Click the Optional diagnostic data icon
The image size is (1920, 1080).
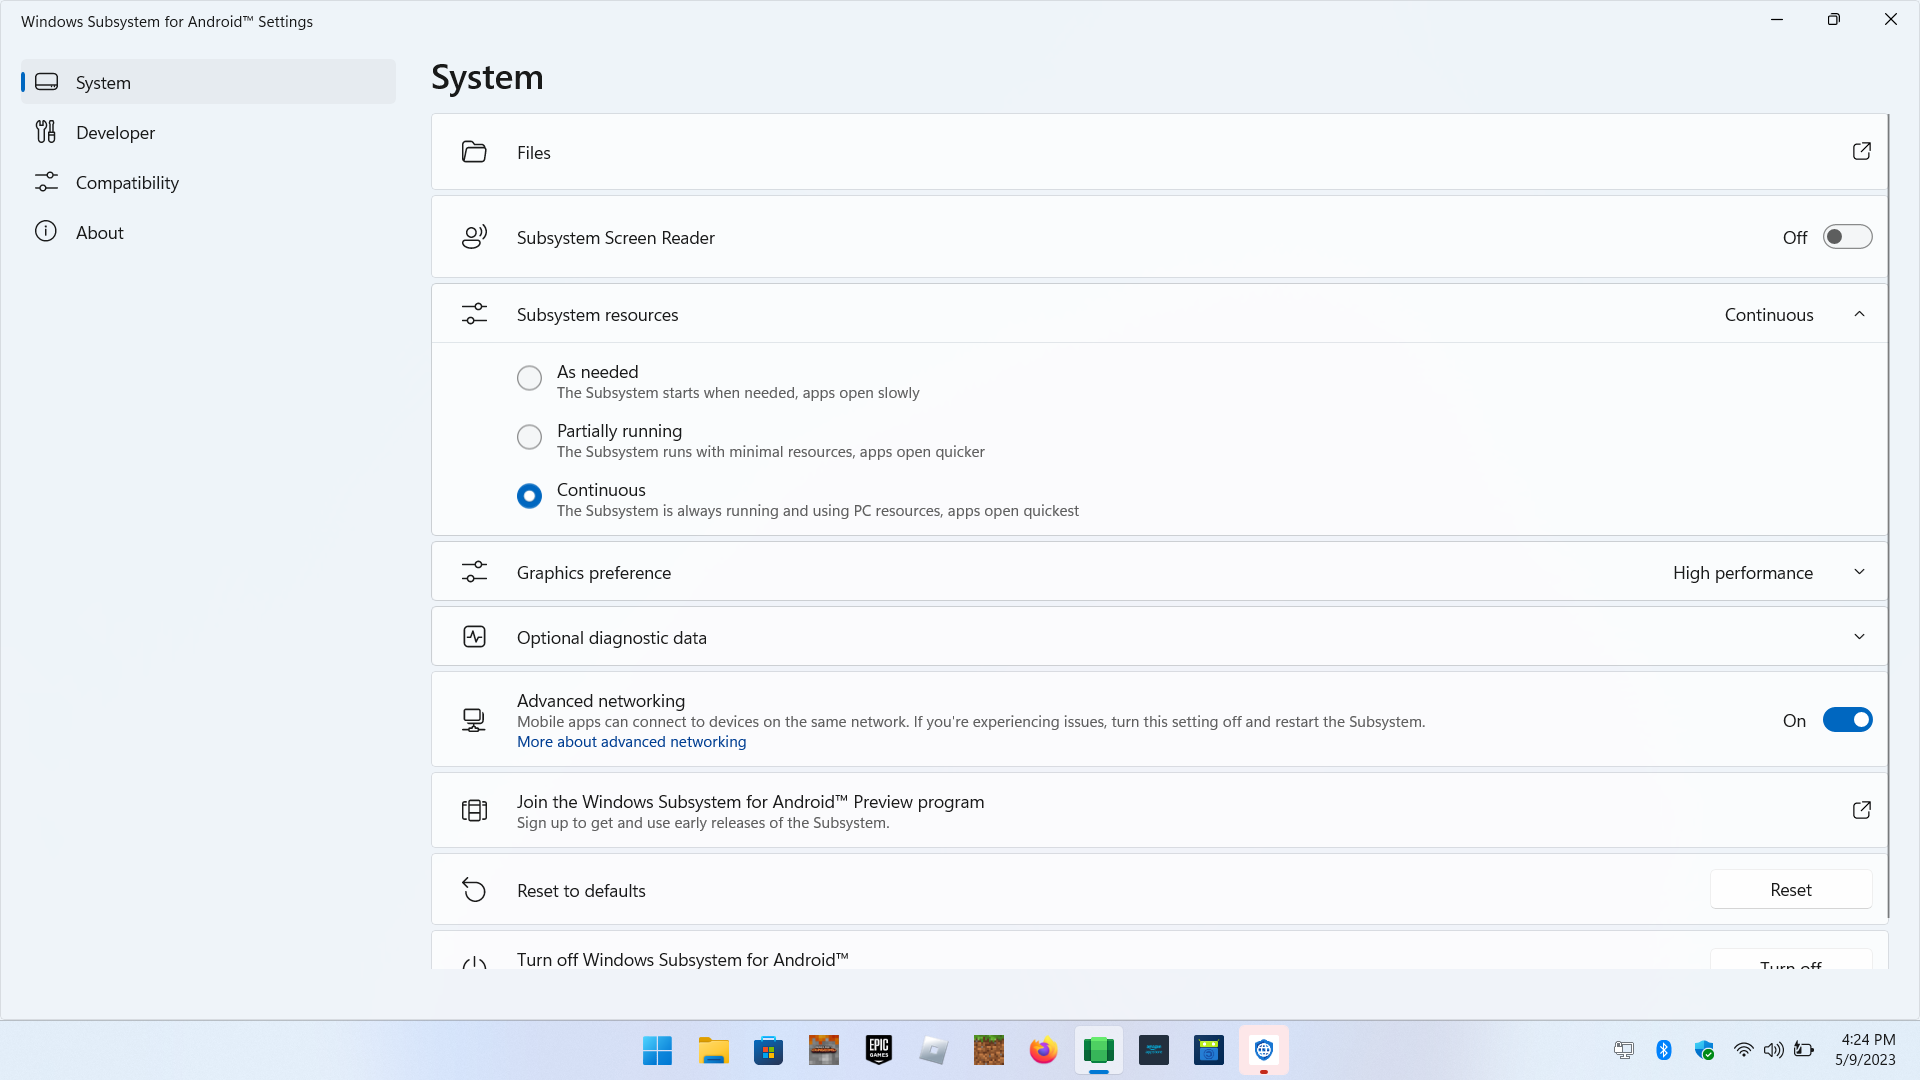(x=474, y=637)
